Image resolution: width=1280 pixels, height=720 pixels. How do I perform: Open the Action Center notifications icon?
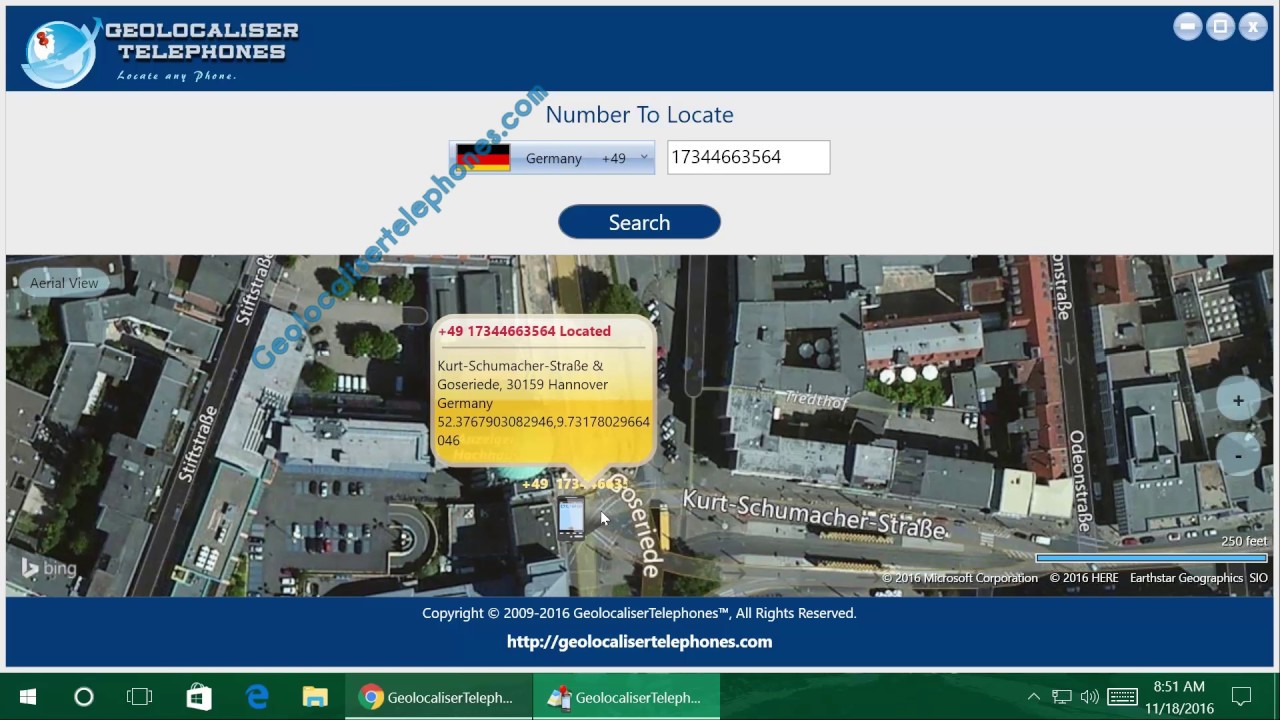[x=1241, y=697]
